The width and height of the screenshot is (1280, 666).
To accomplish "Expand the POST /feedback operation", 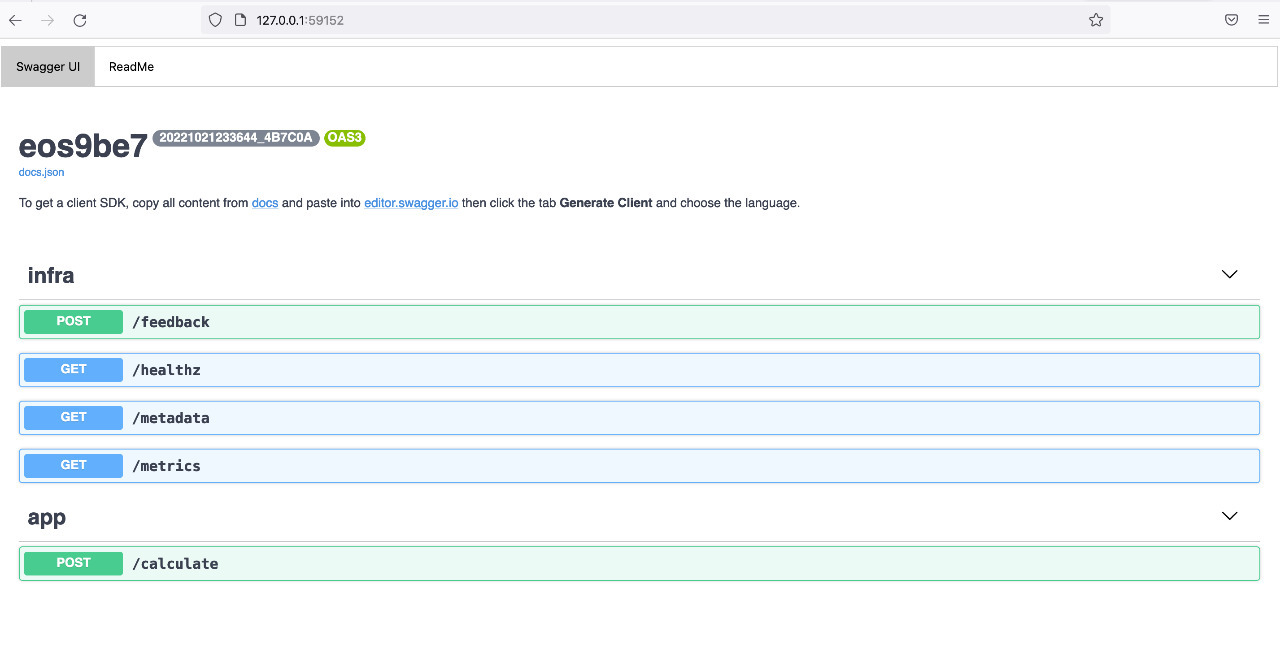I will click(x=640, y=321).
